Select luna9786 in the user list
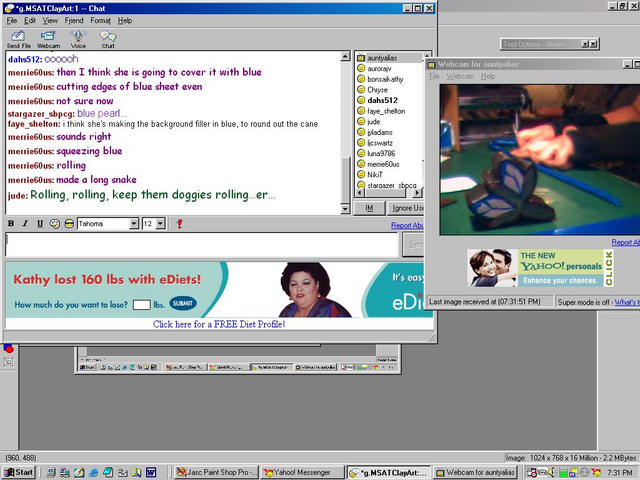Screen dimensions: 640x480 [x=381, y=153]
